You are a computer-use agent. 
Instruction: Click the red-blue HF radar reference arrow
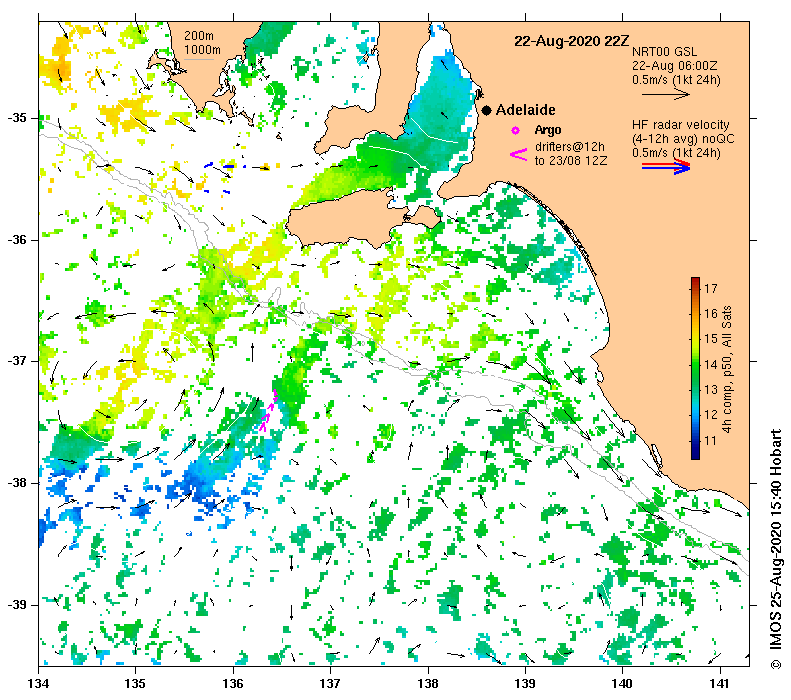pyautogui.click(x=666, y=166)
